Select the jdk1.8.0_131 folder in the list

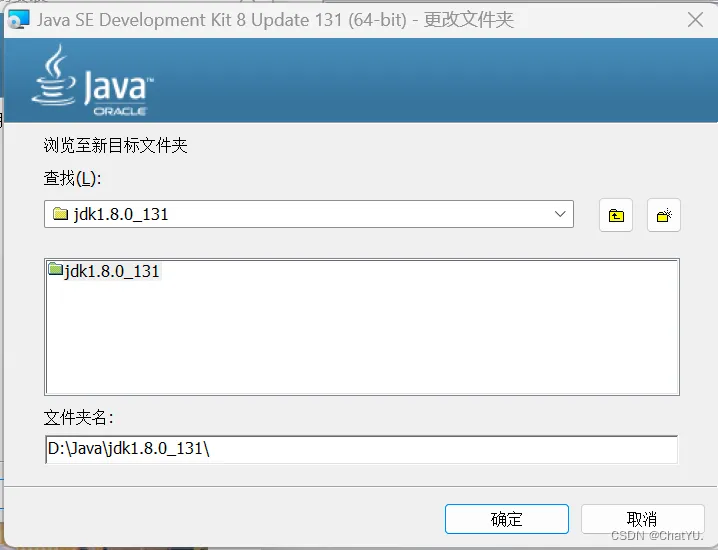tap(104, 271)
